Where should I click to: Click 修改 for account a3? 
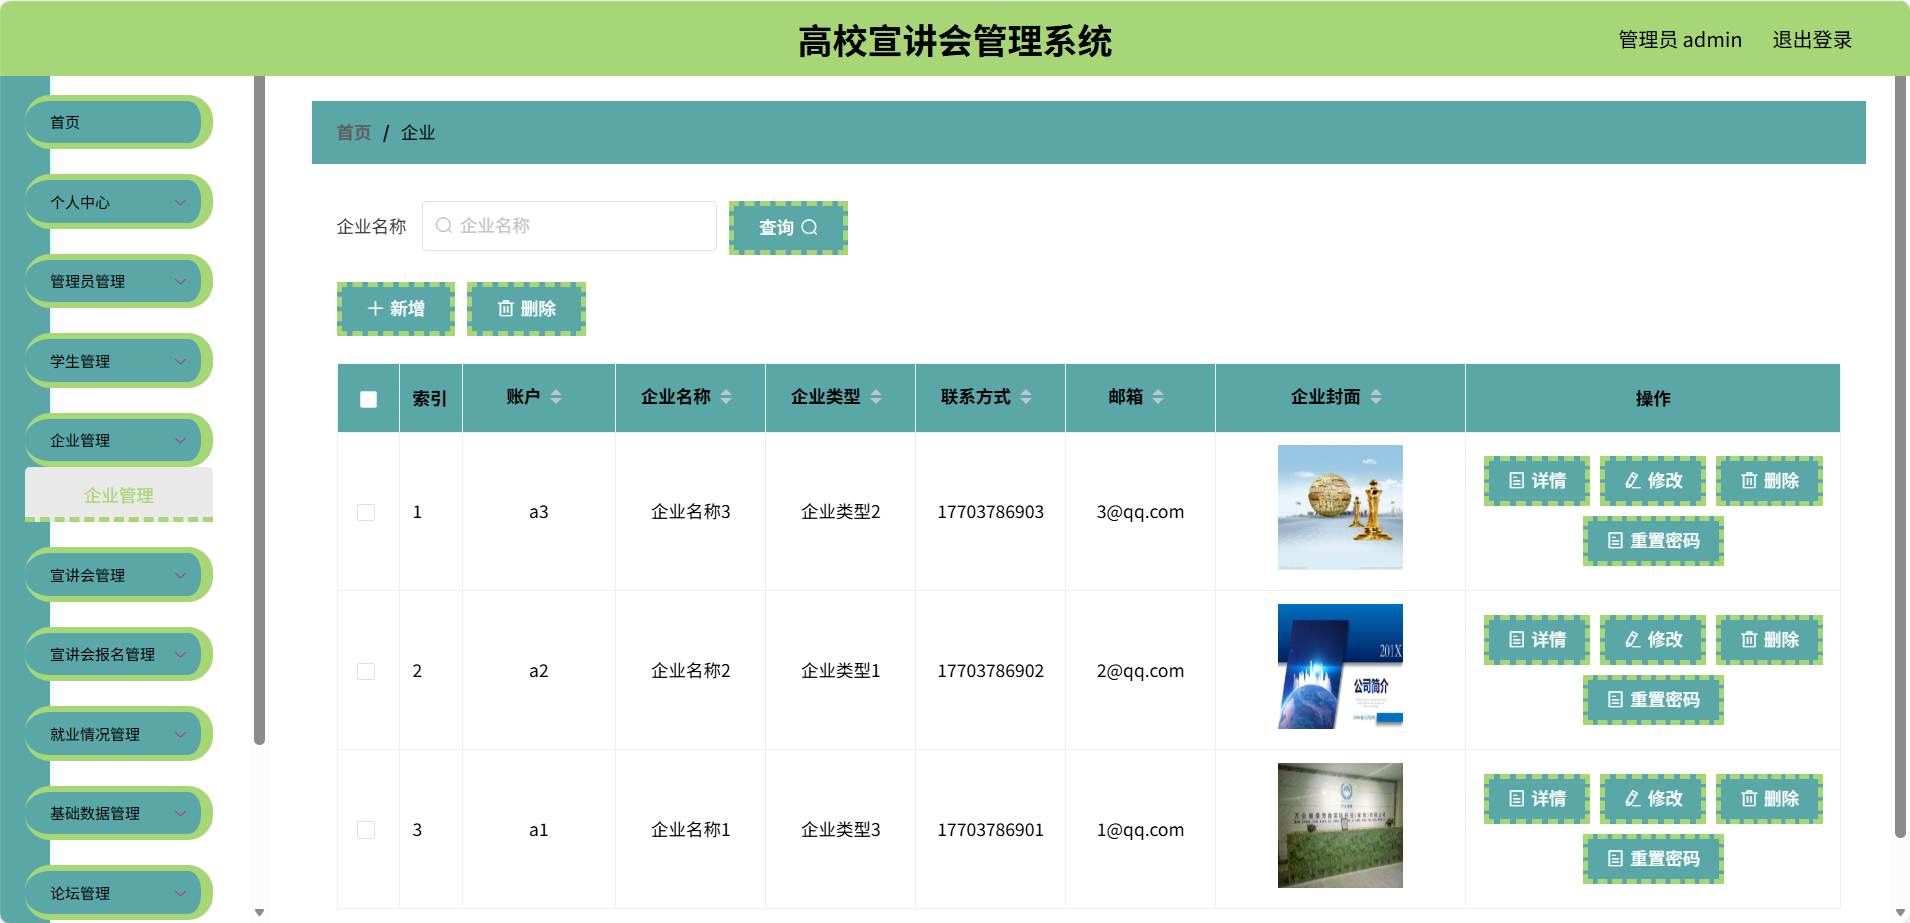coord(1653,481)
